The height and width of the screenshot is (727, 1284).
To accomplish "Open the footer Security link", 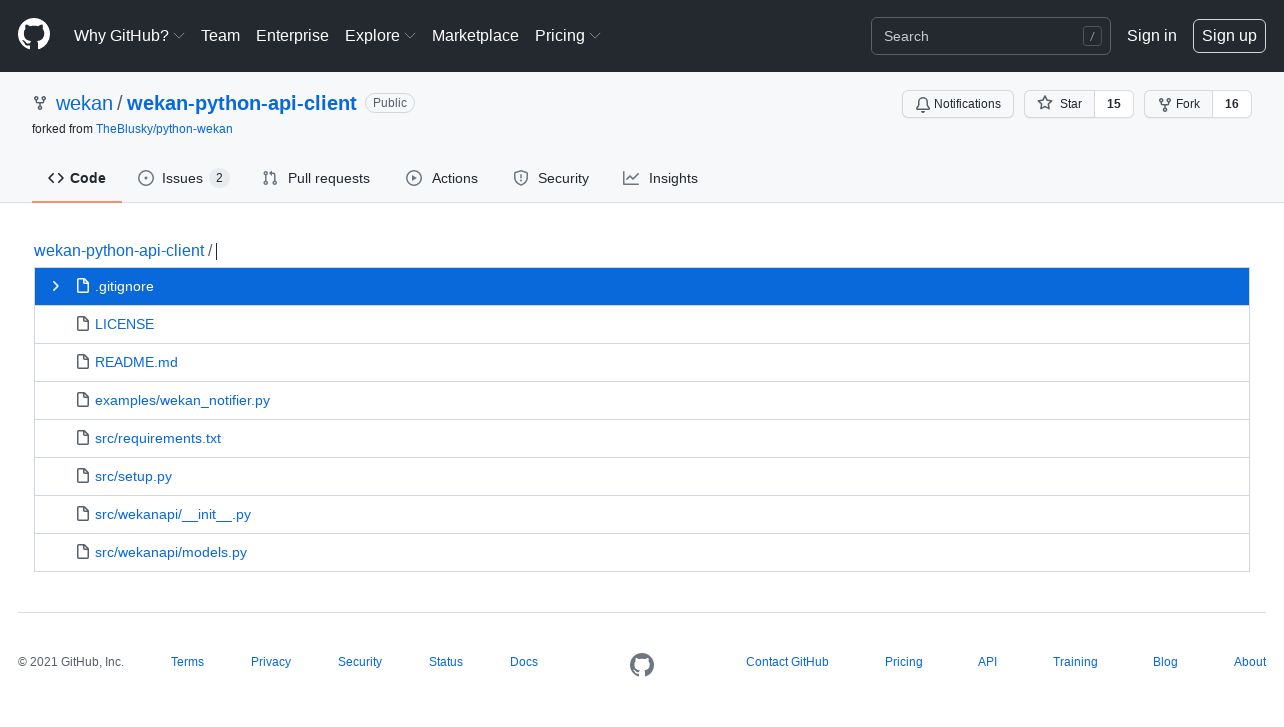I will (360, 662).
